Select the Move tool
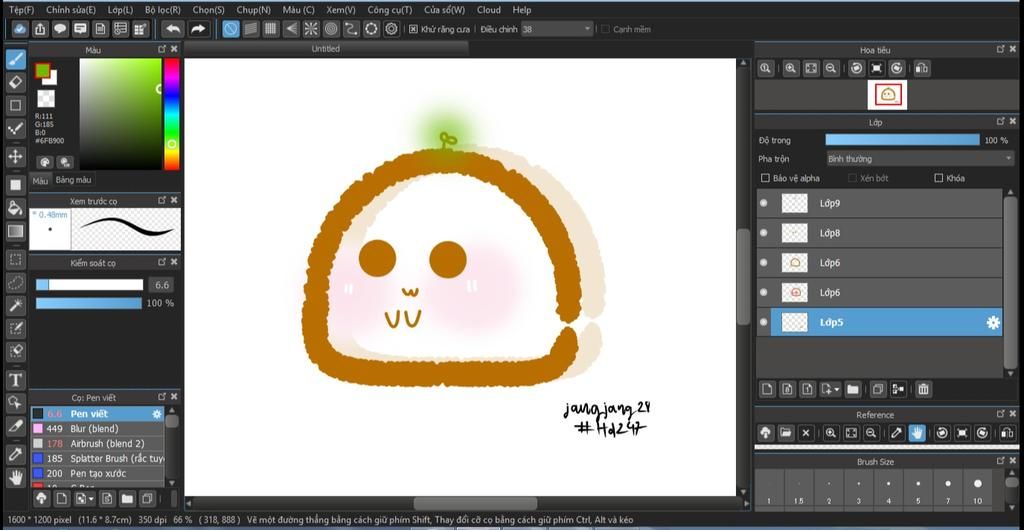1024x530 pixels. click(16, 157)
